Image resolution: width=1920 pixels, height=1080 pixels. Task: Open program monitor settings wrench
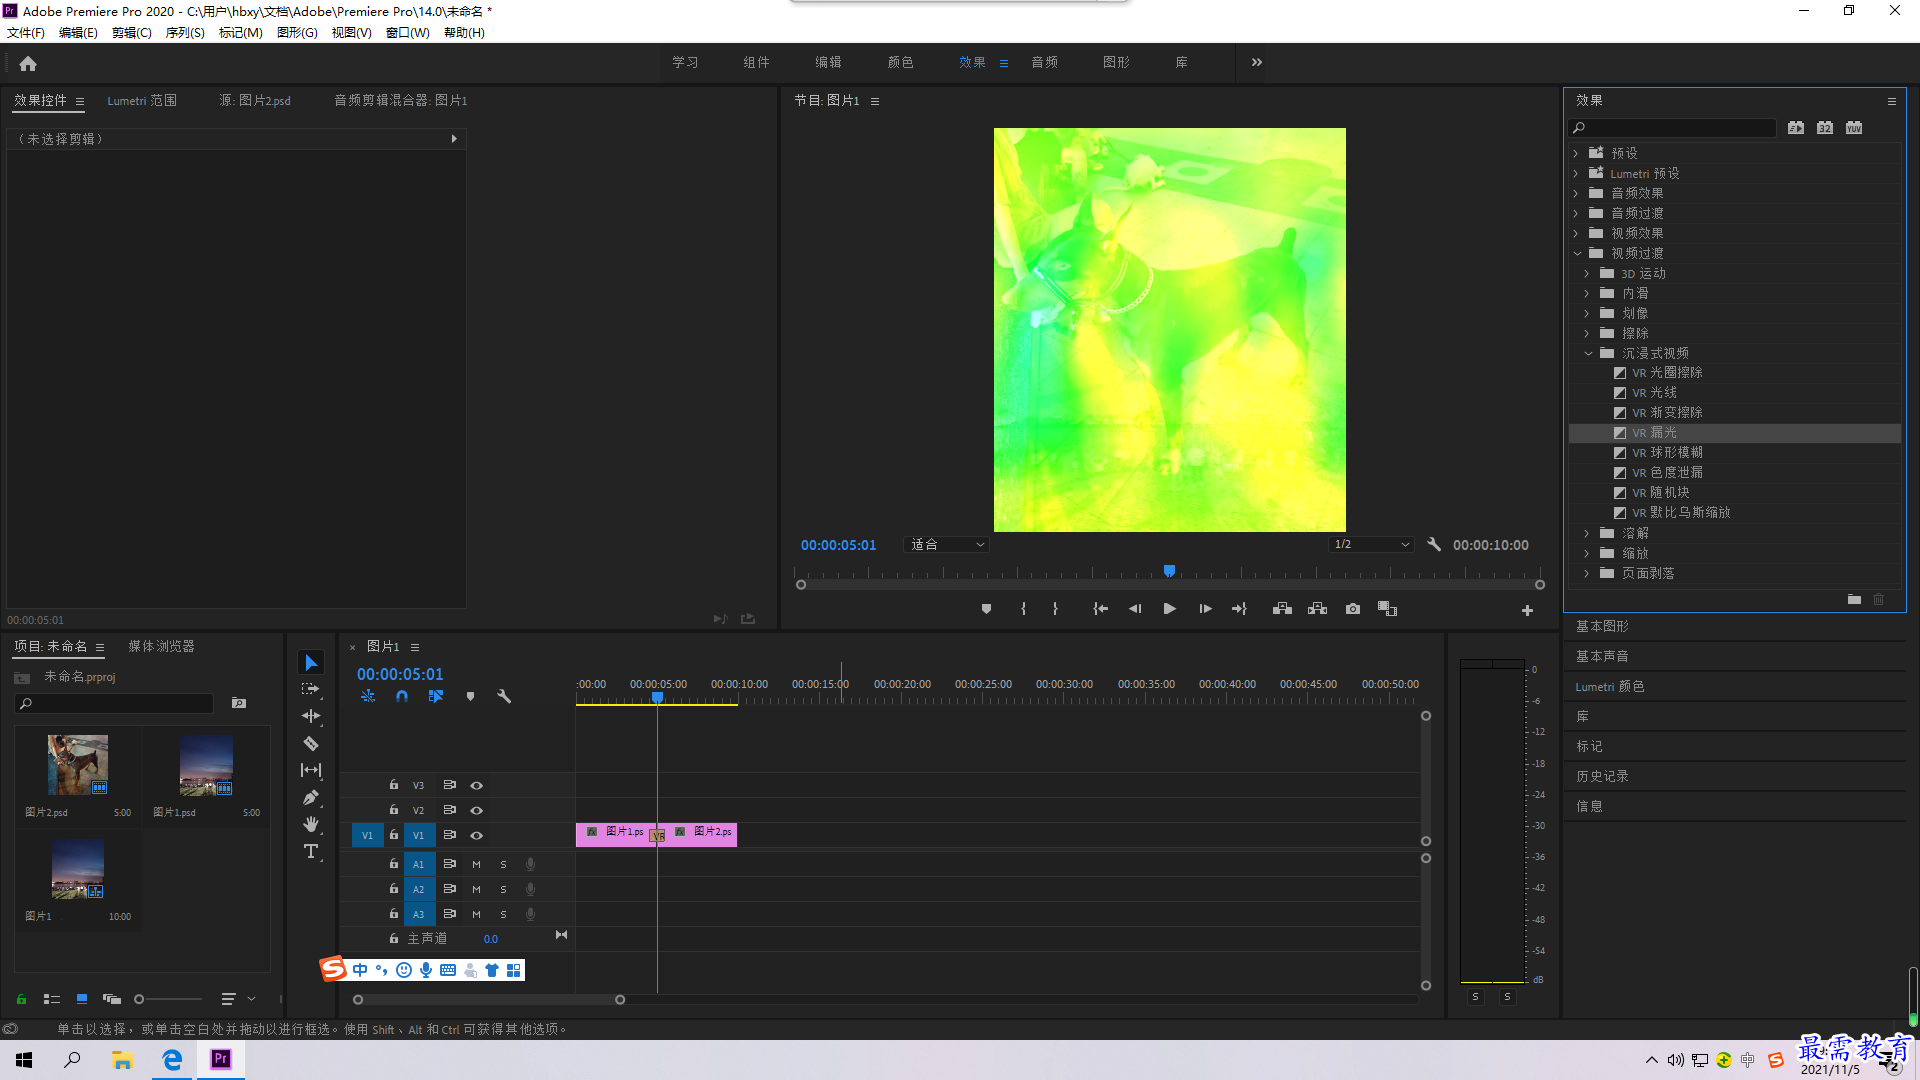tap(1434, 544)
